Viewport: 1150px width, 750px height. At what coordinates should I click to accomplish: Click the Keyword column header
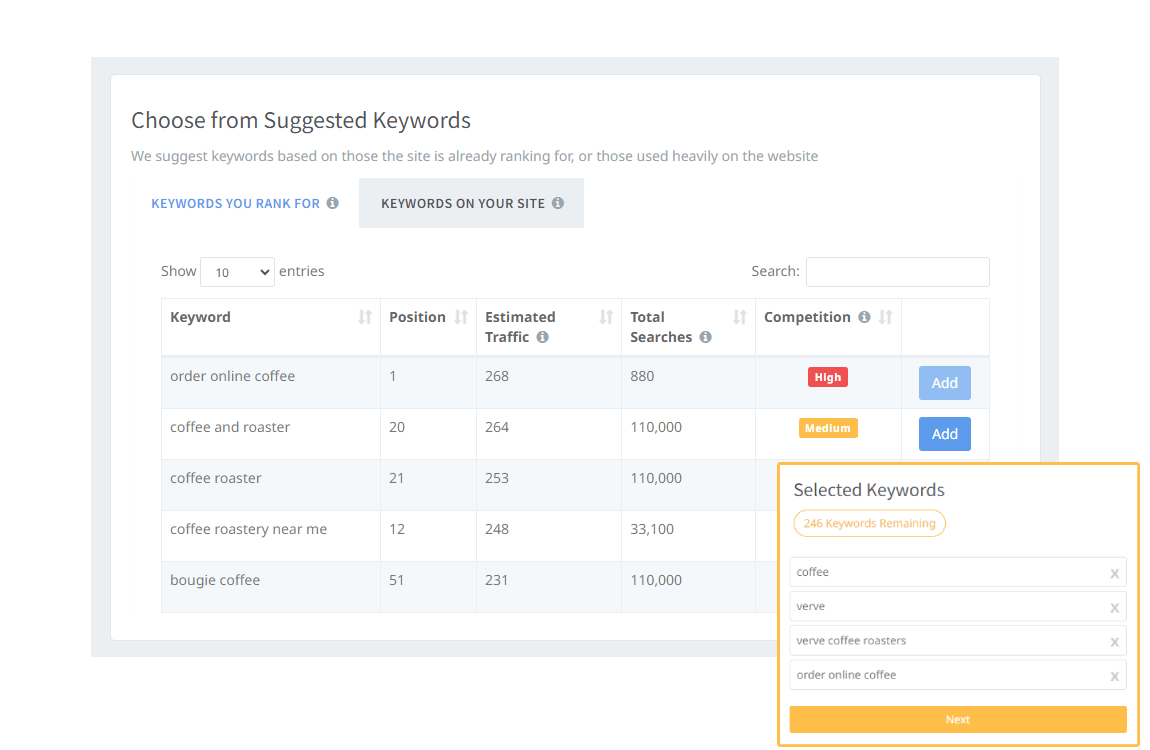click(271, 327)
